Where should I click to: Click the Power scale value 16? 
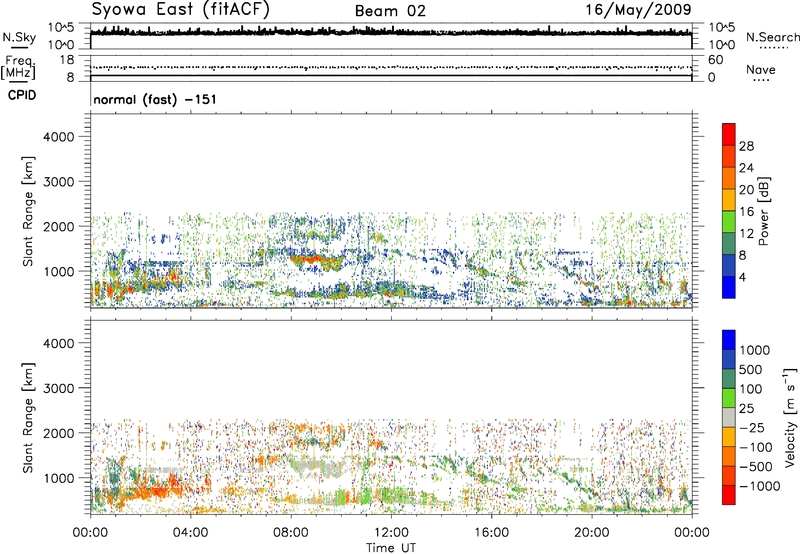tap(746, 212)
